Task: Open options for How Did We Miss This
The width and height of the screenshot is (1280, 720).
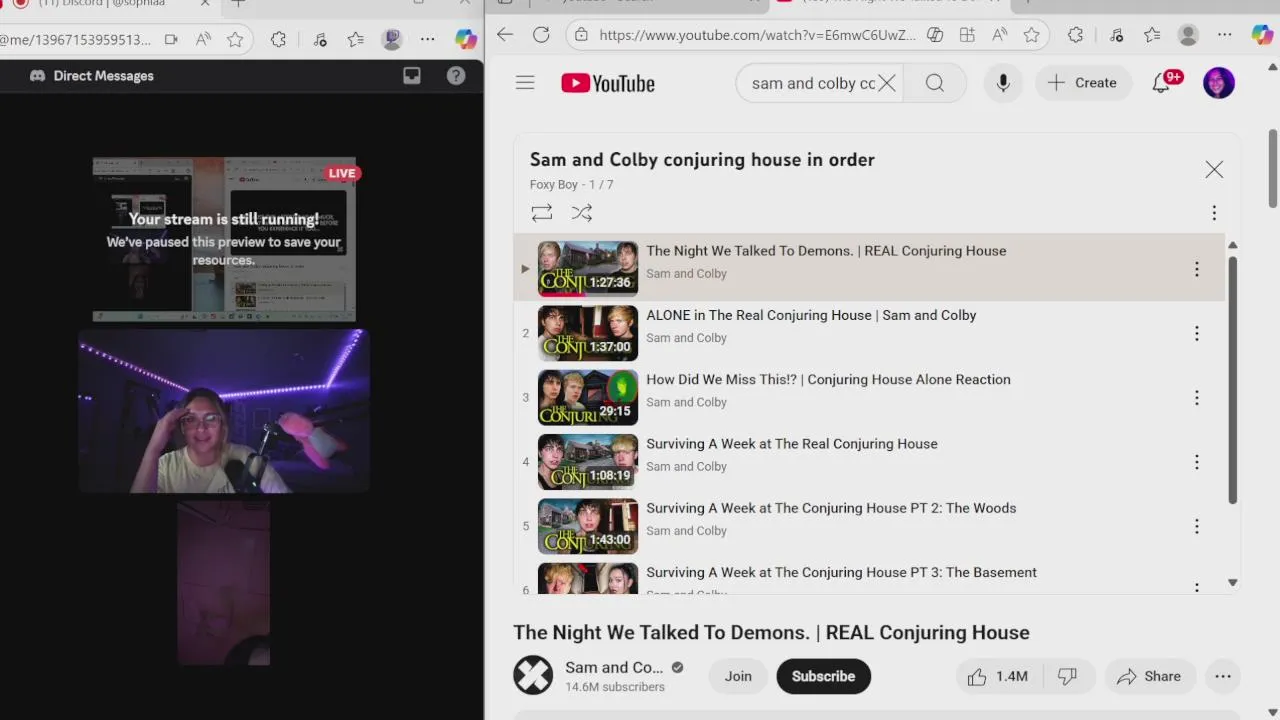Action: pyautogui.click(x=1196, y=398)
